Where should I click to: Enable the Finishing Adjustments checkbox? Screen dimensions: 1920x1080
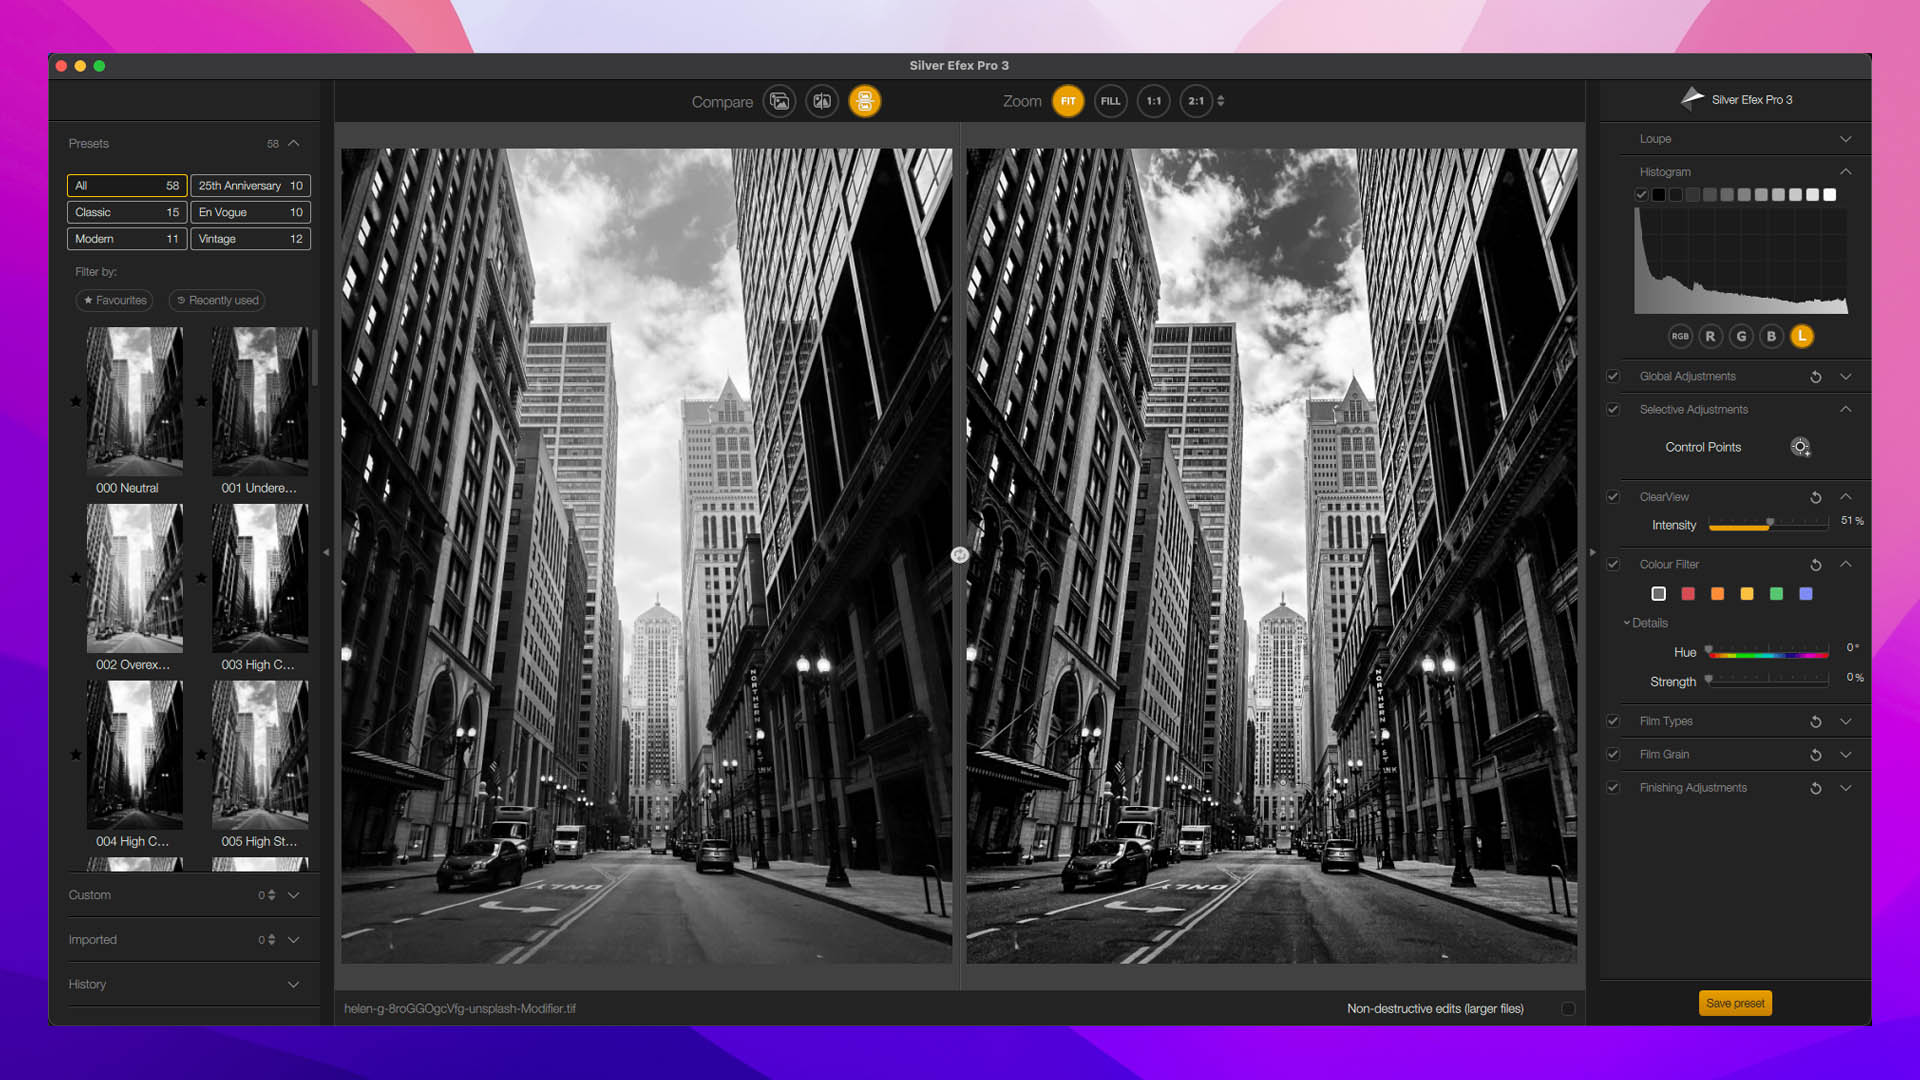tap(1614, 787)
